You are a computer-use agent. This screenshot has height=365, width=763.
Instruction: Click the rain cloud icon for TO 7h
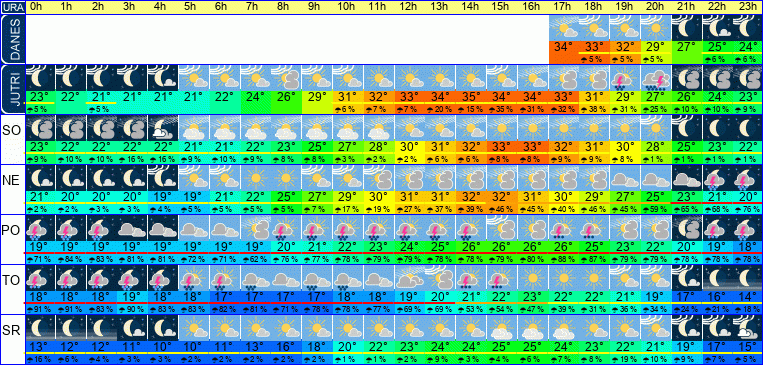255,277
